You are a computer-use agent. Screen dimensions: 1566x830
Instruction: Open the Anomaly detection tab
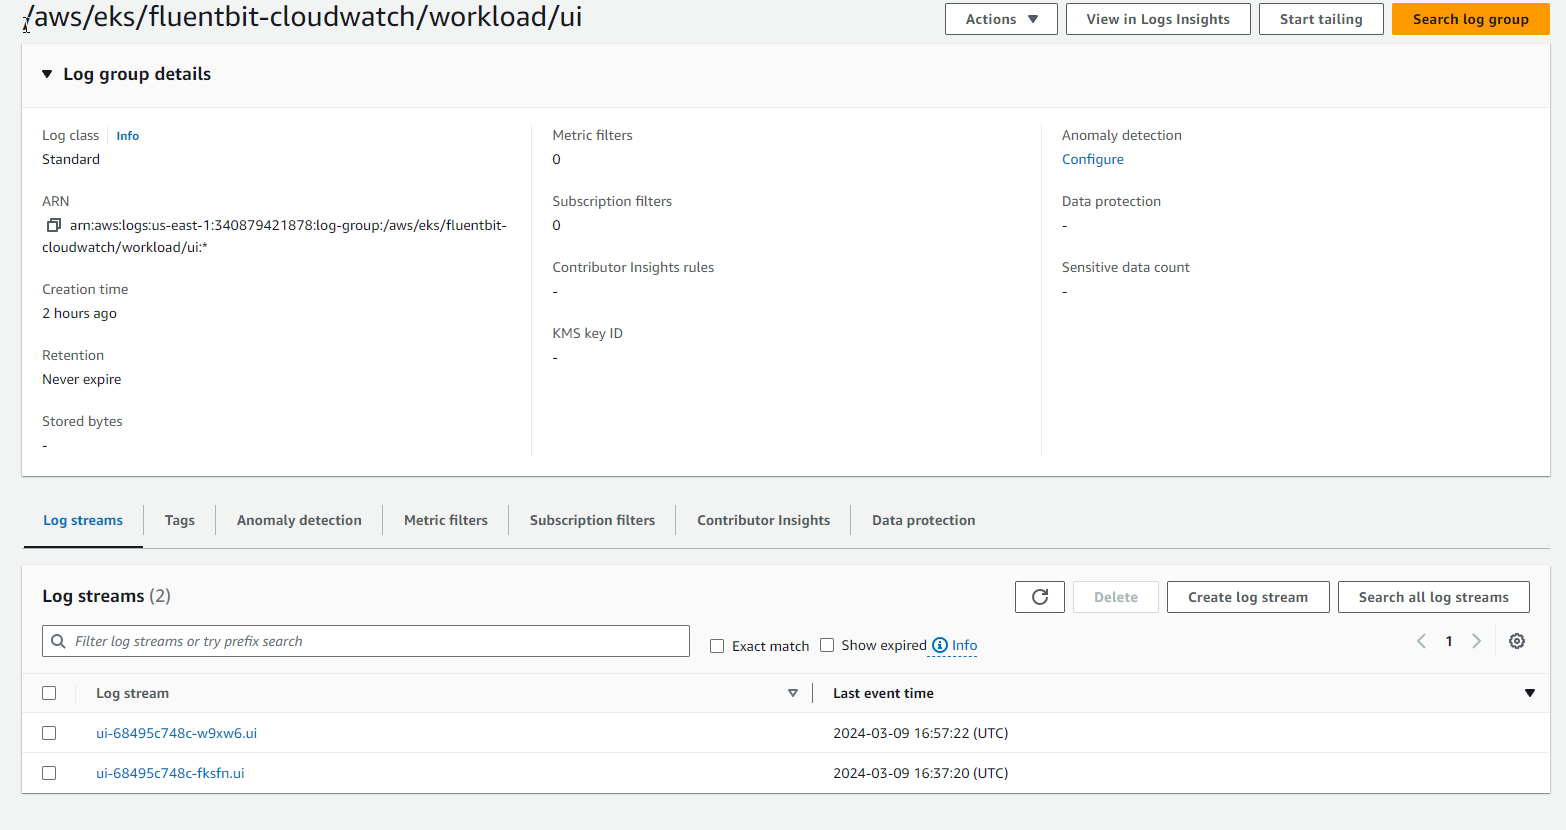point(299,520)
